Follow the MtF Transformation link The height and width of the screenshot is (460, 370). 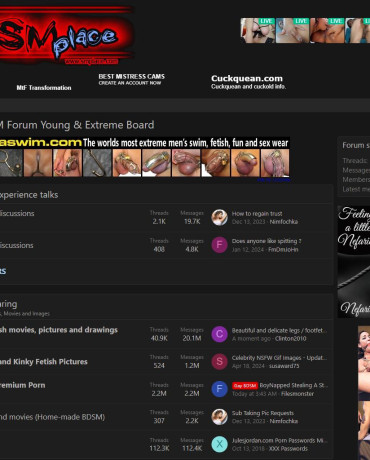(x=44, y=88)
